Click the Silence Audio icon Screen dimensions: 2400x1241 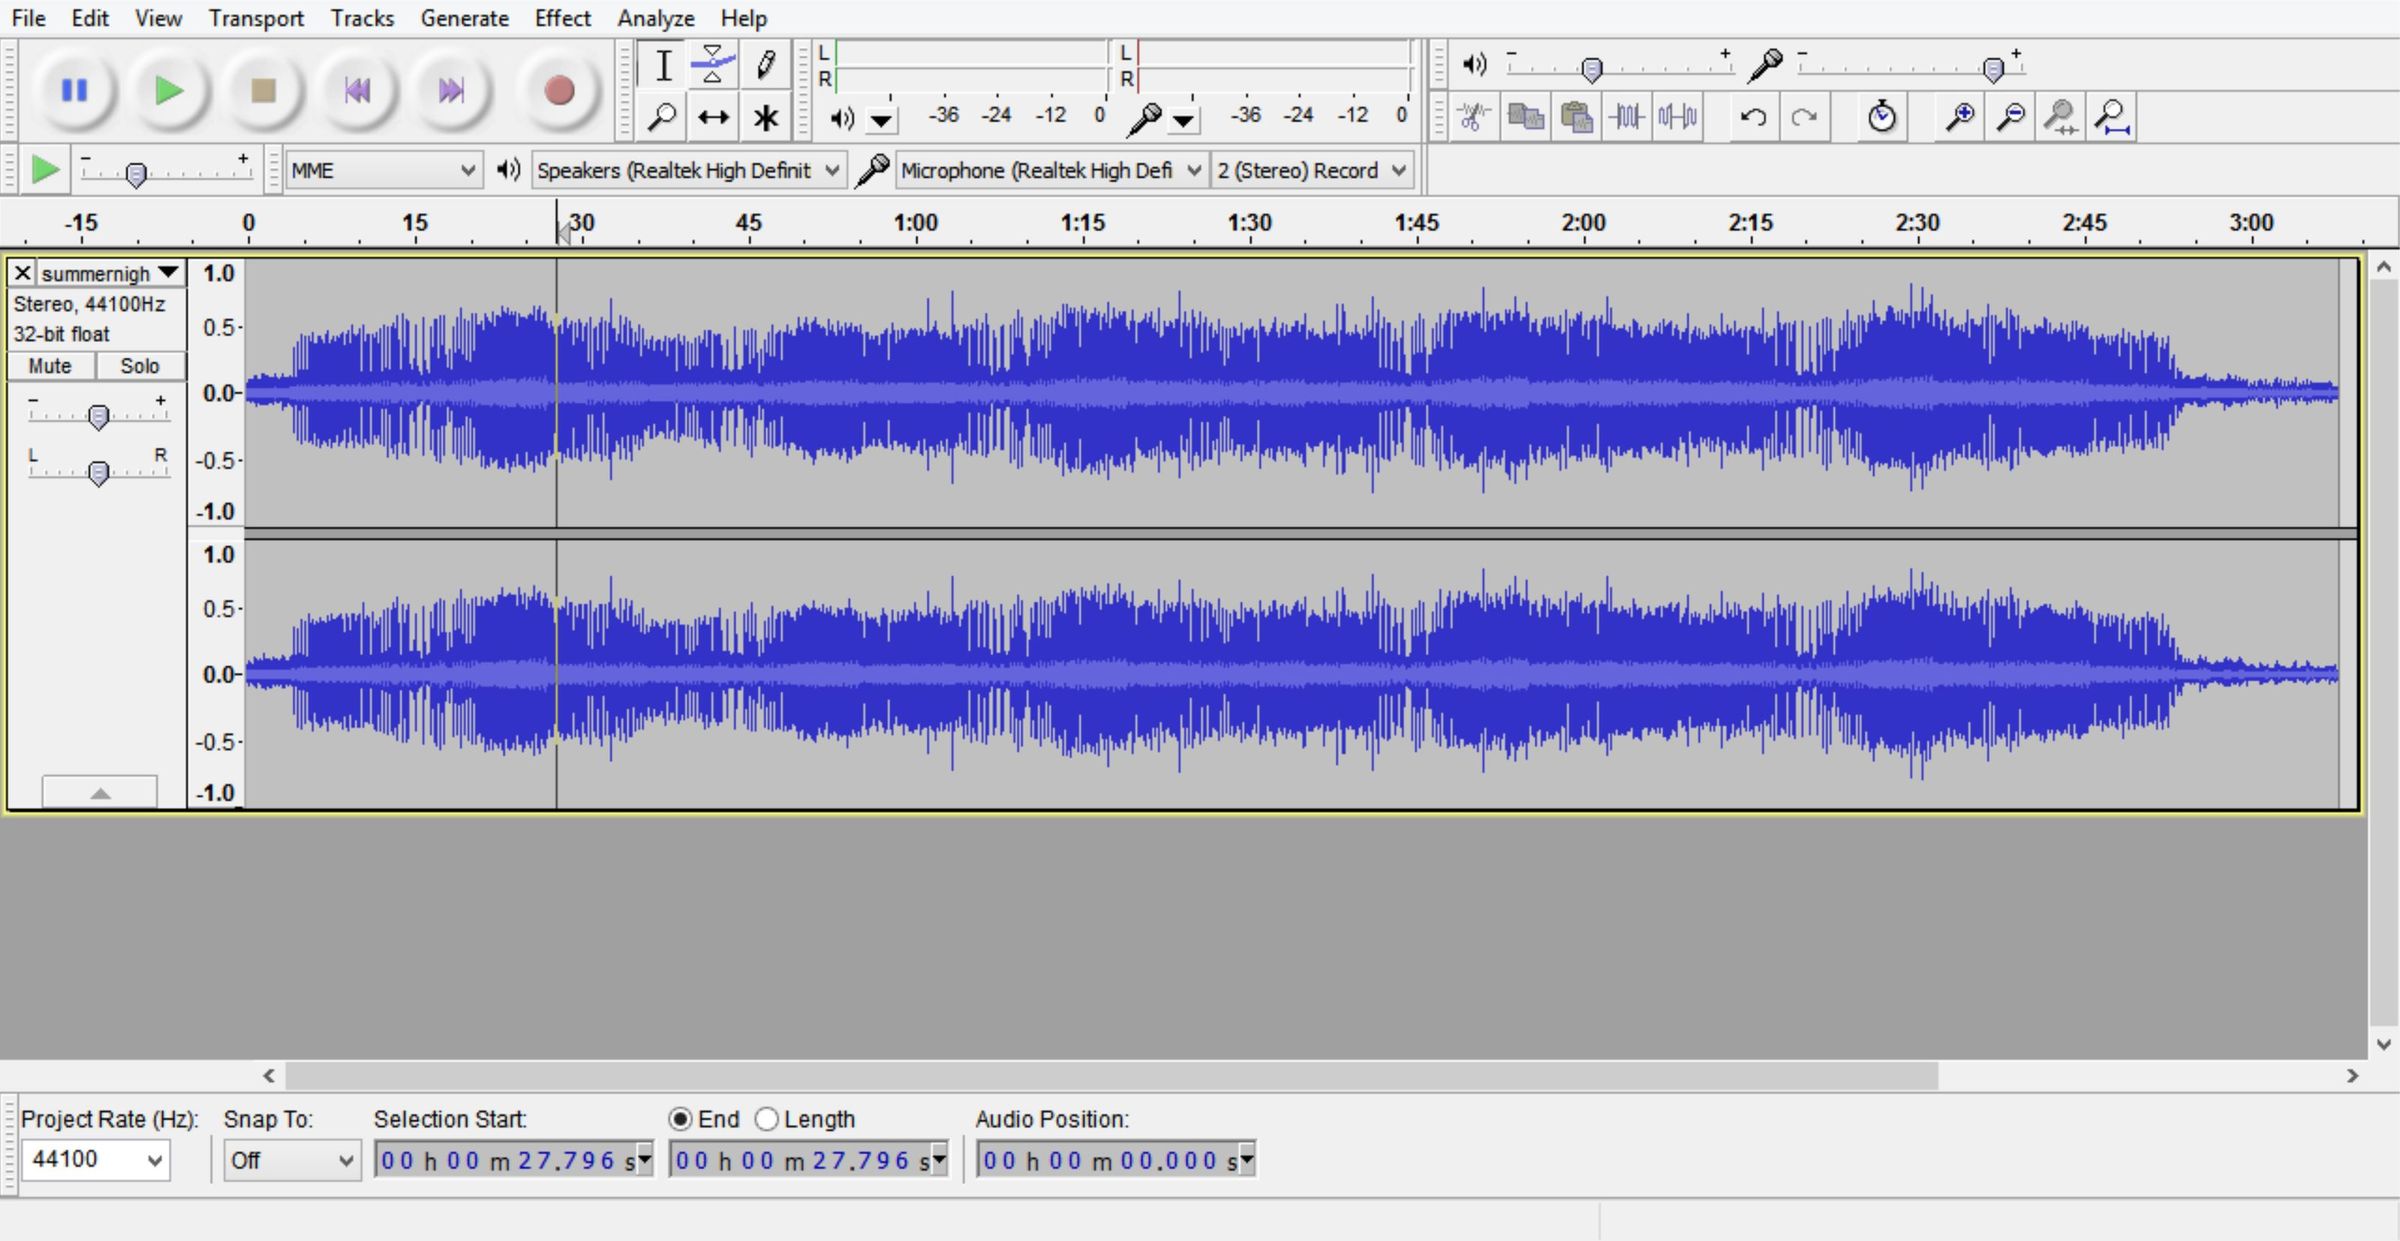click(1678, 117)
